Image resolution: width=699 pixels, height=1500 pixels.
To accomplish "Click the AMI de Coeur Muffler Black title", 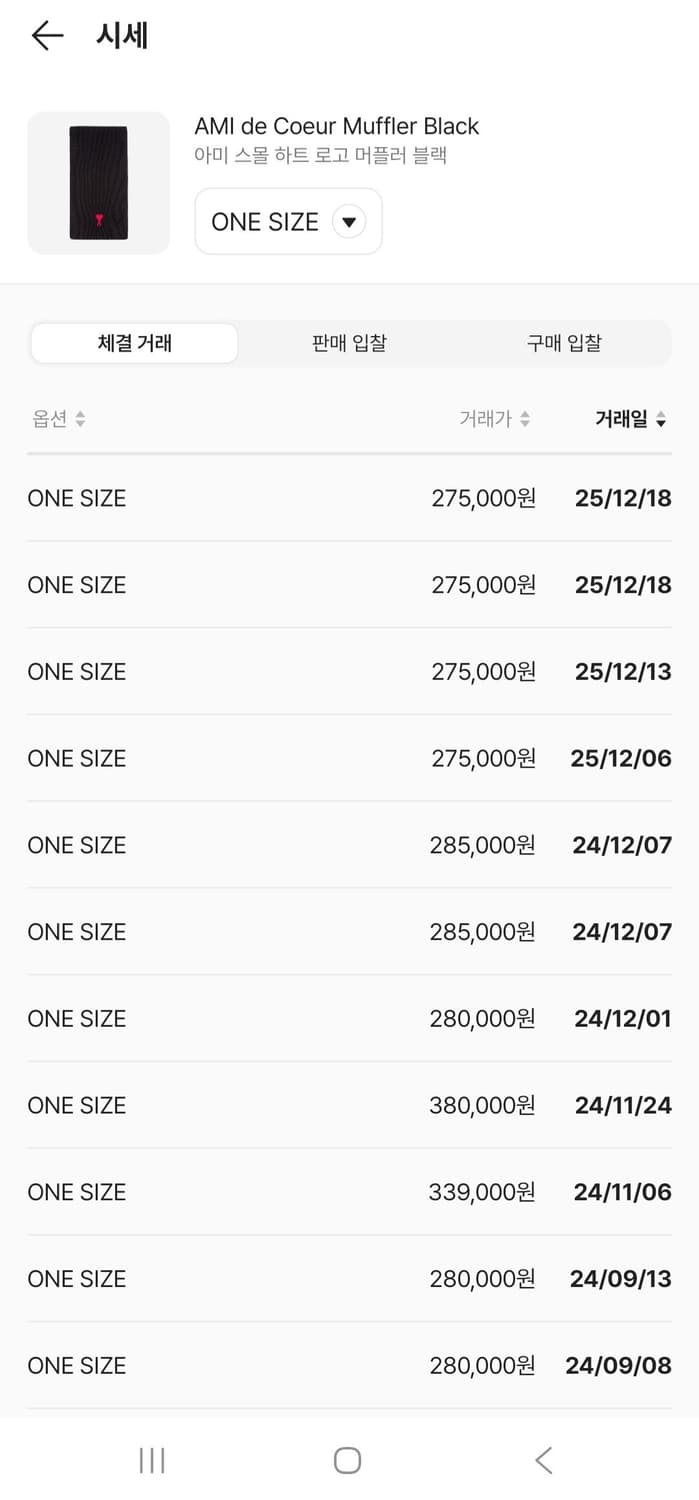I will click(x=337, y=126).
